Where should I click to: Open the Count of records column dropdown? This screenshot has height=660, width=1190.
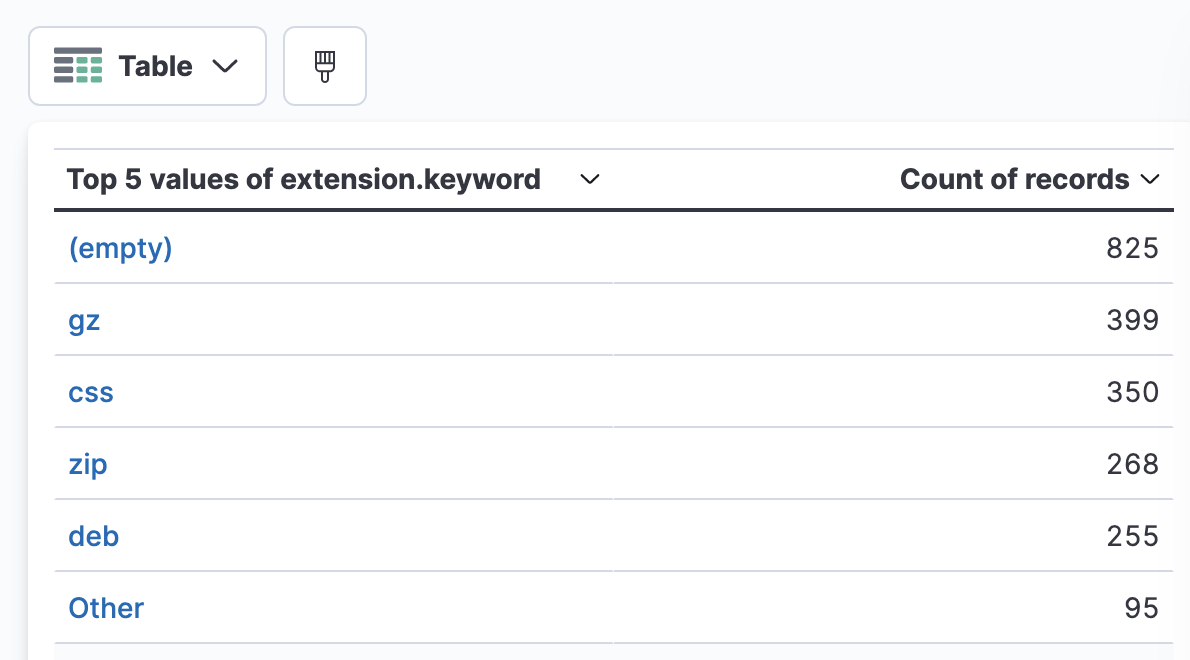pos(1150,179)
